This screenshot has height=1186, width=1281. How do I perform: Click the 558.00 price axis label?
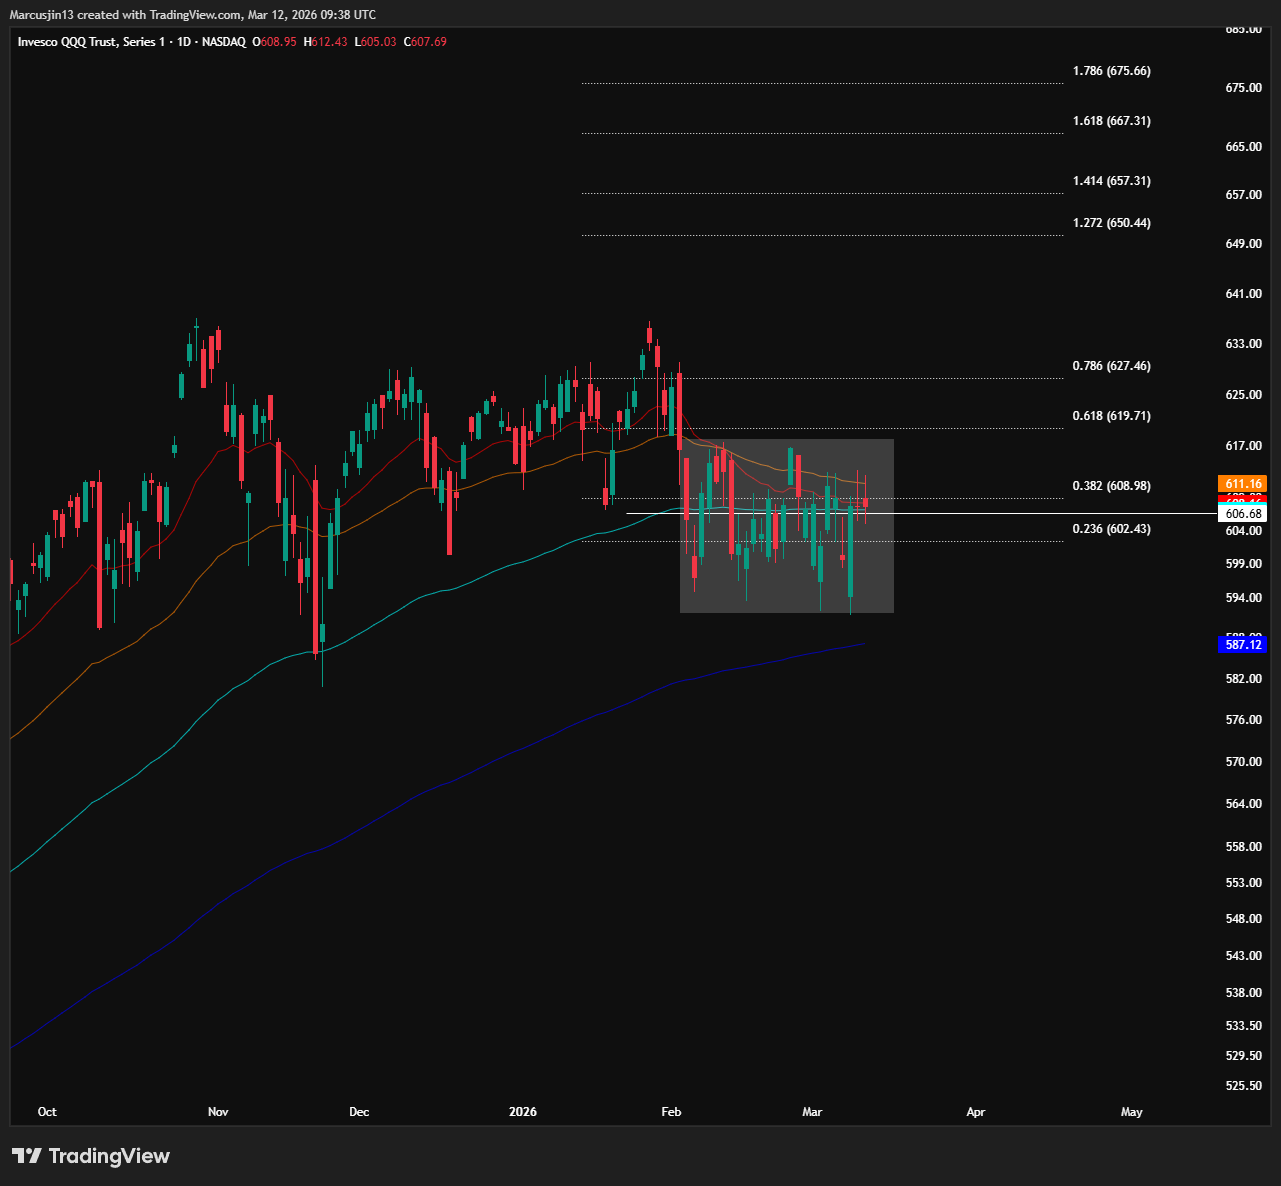[1244, 847]
